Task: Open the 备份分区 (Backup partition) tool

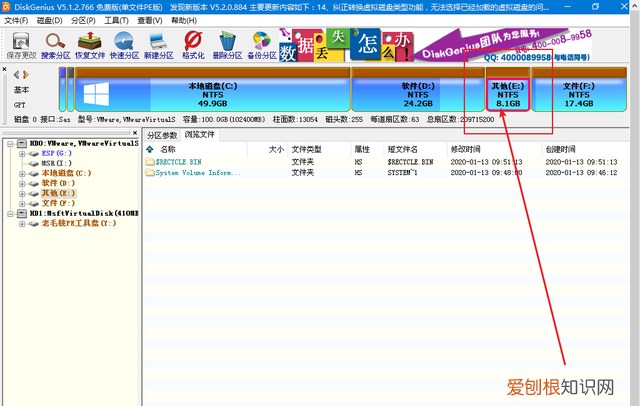Action: (x=262, y=45)
